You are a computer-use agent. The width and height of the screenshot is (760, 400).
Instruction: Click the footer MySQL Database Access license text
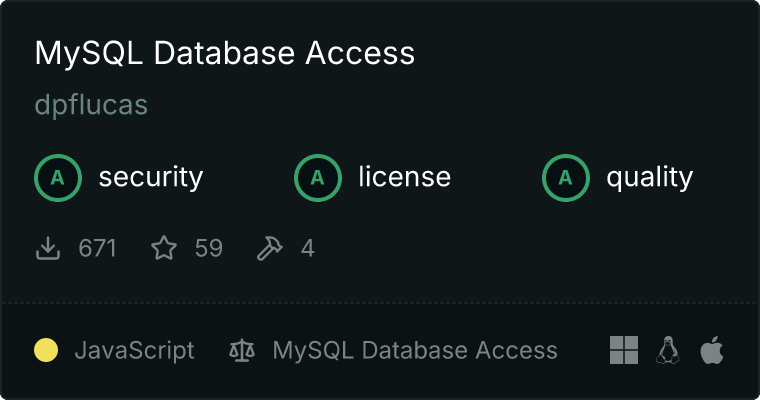pos(415,350)
